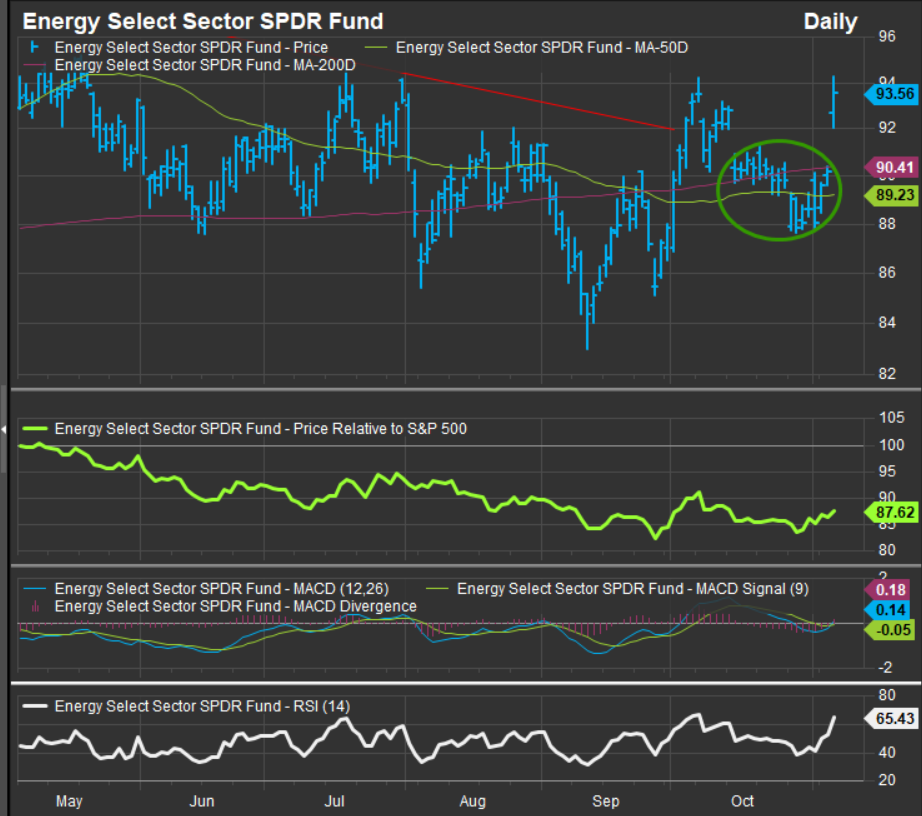
Task: Click the 20 RSI axis label
Action: pos(887,780)
